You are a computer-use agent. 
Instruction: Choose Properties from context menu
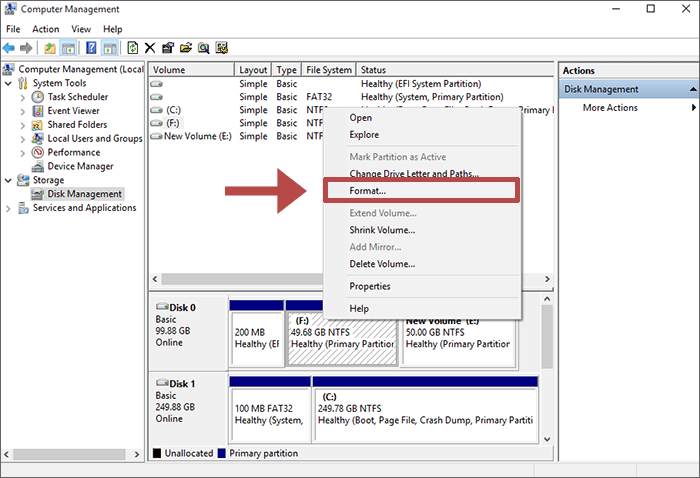(422, 286)
